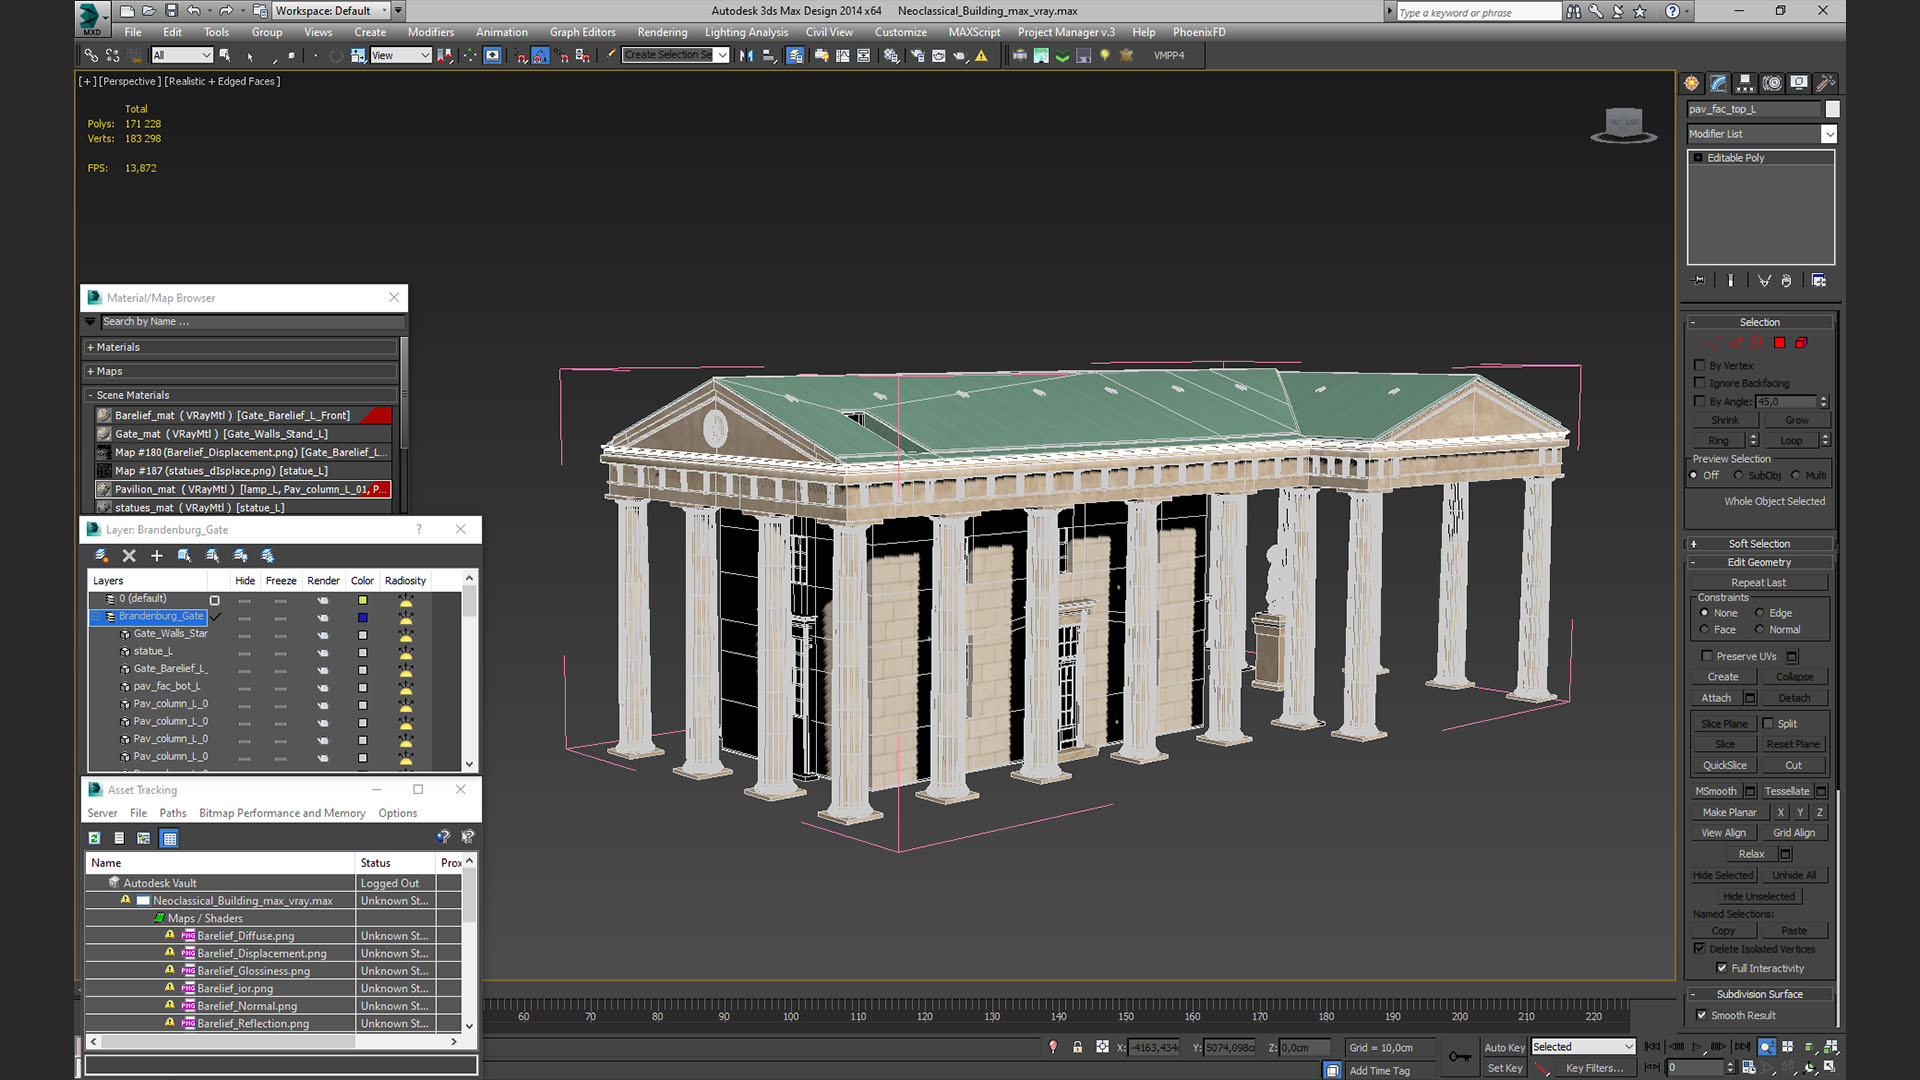Open the Customize menu
1920x1080 pixels.
tap(900, 32)
